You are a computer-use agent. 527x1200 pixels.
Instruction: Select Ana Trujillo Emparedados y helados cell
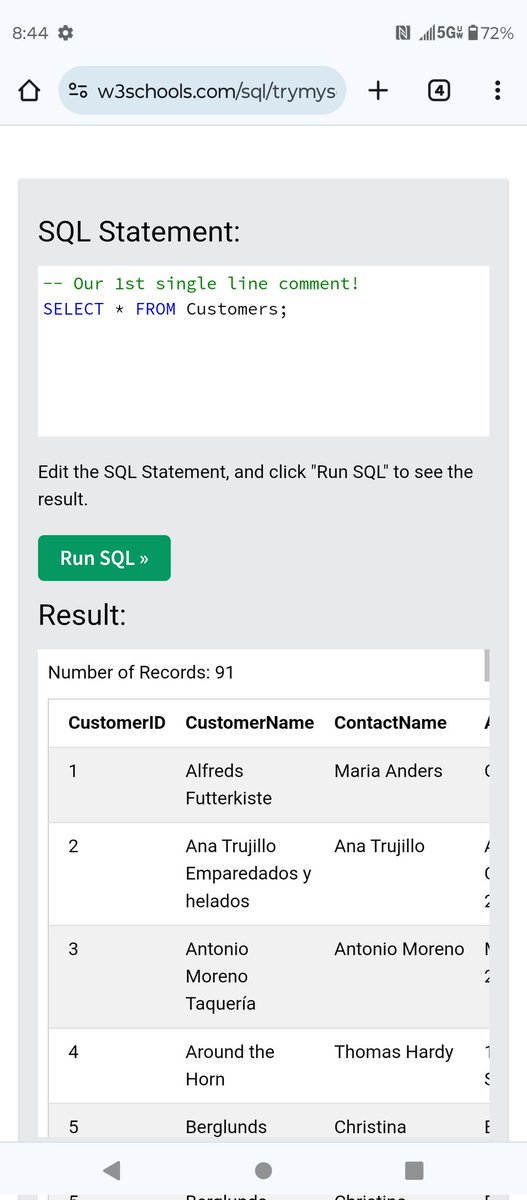coord(248,874)
